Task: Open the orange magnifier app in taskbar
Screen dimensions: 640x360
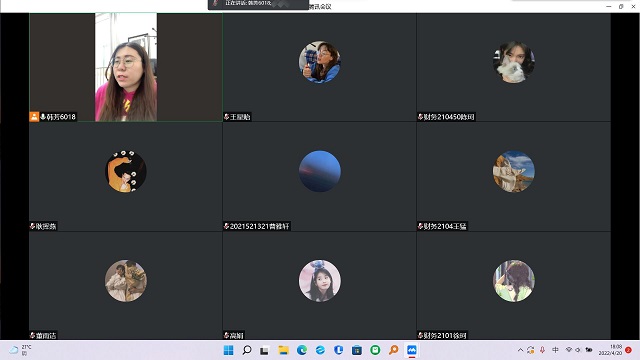Action: click(393, 350)
